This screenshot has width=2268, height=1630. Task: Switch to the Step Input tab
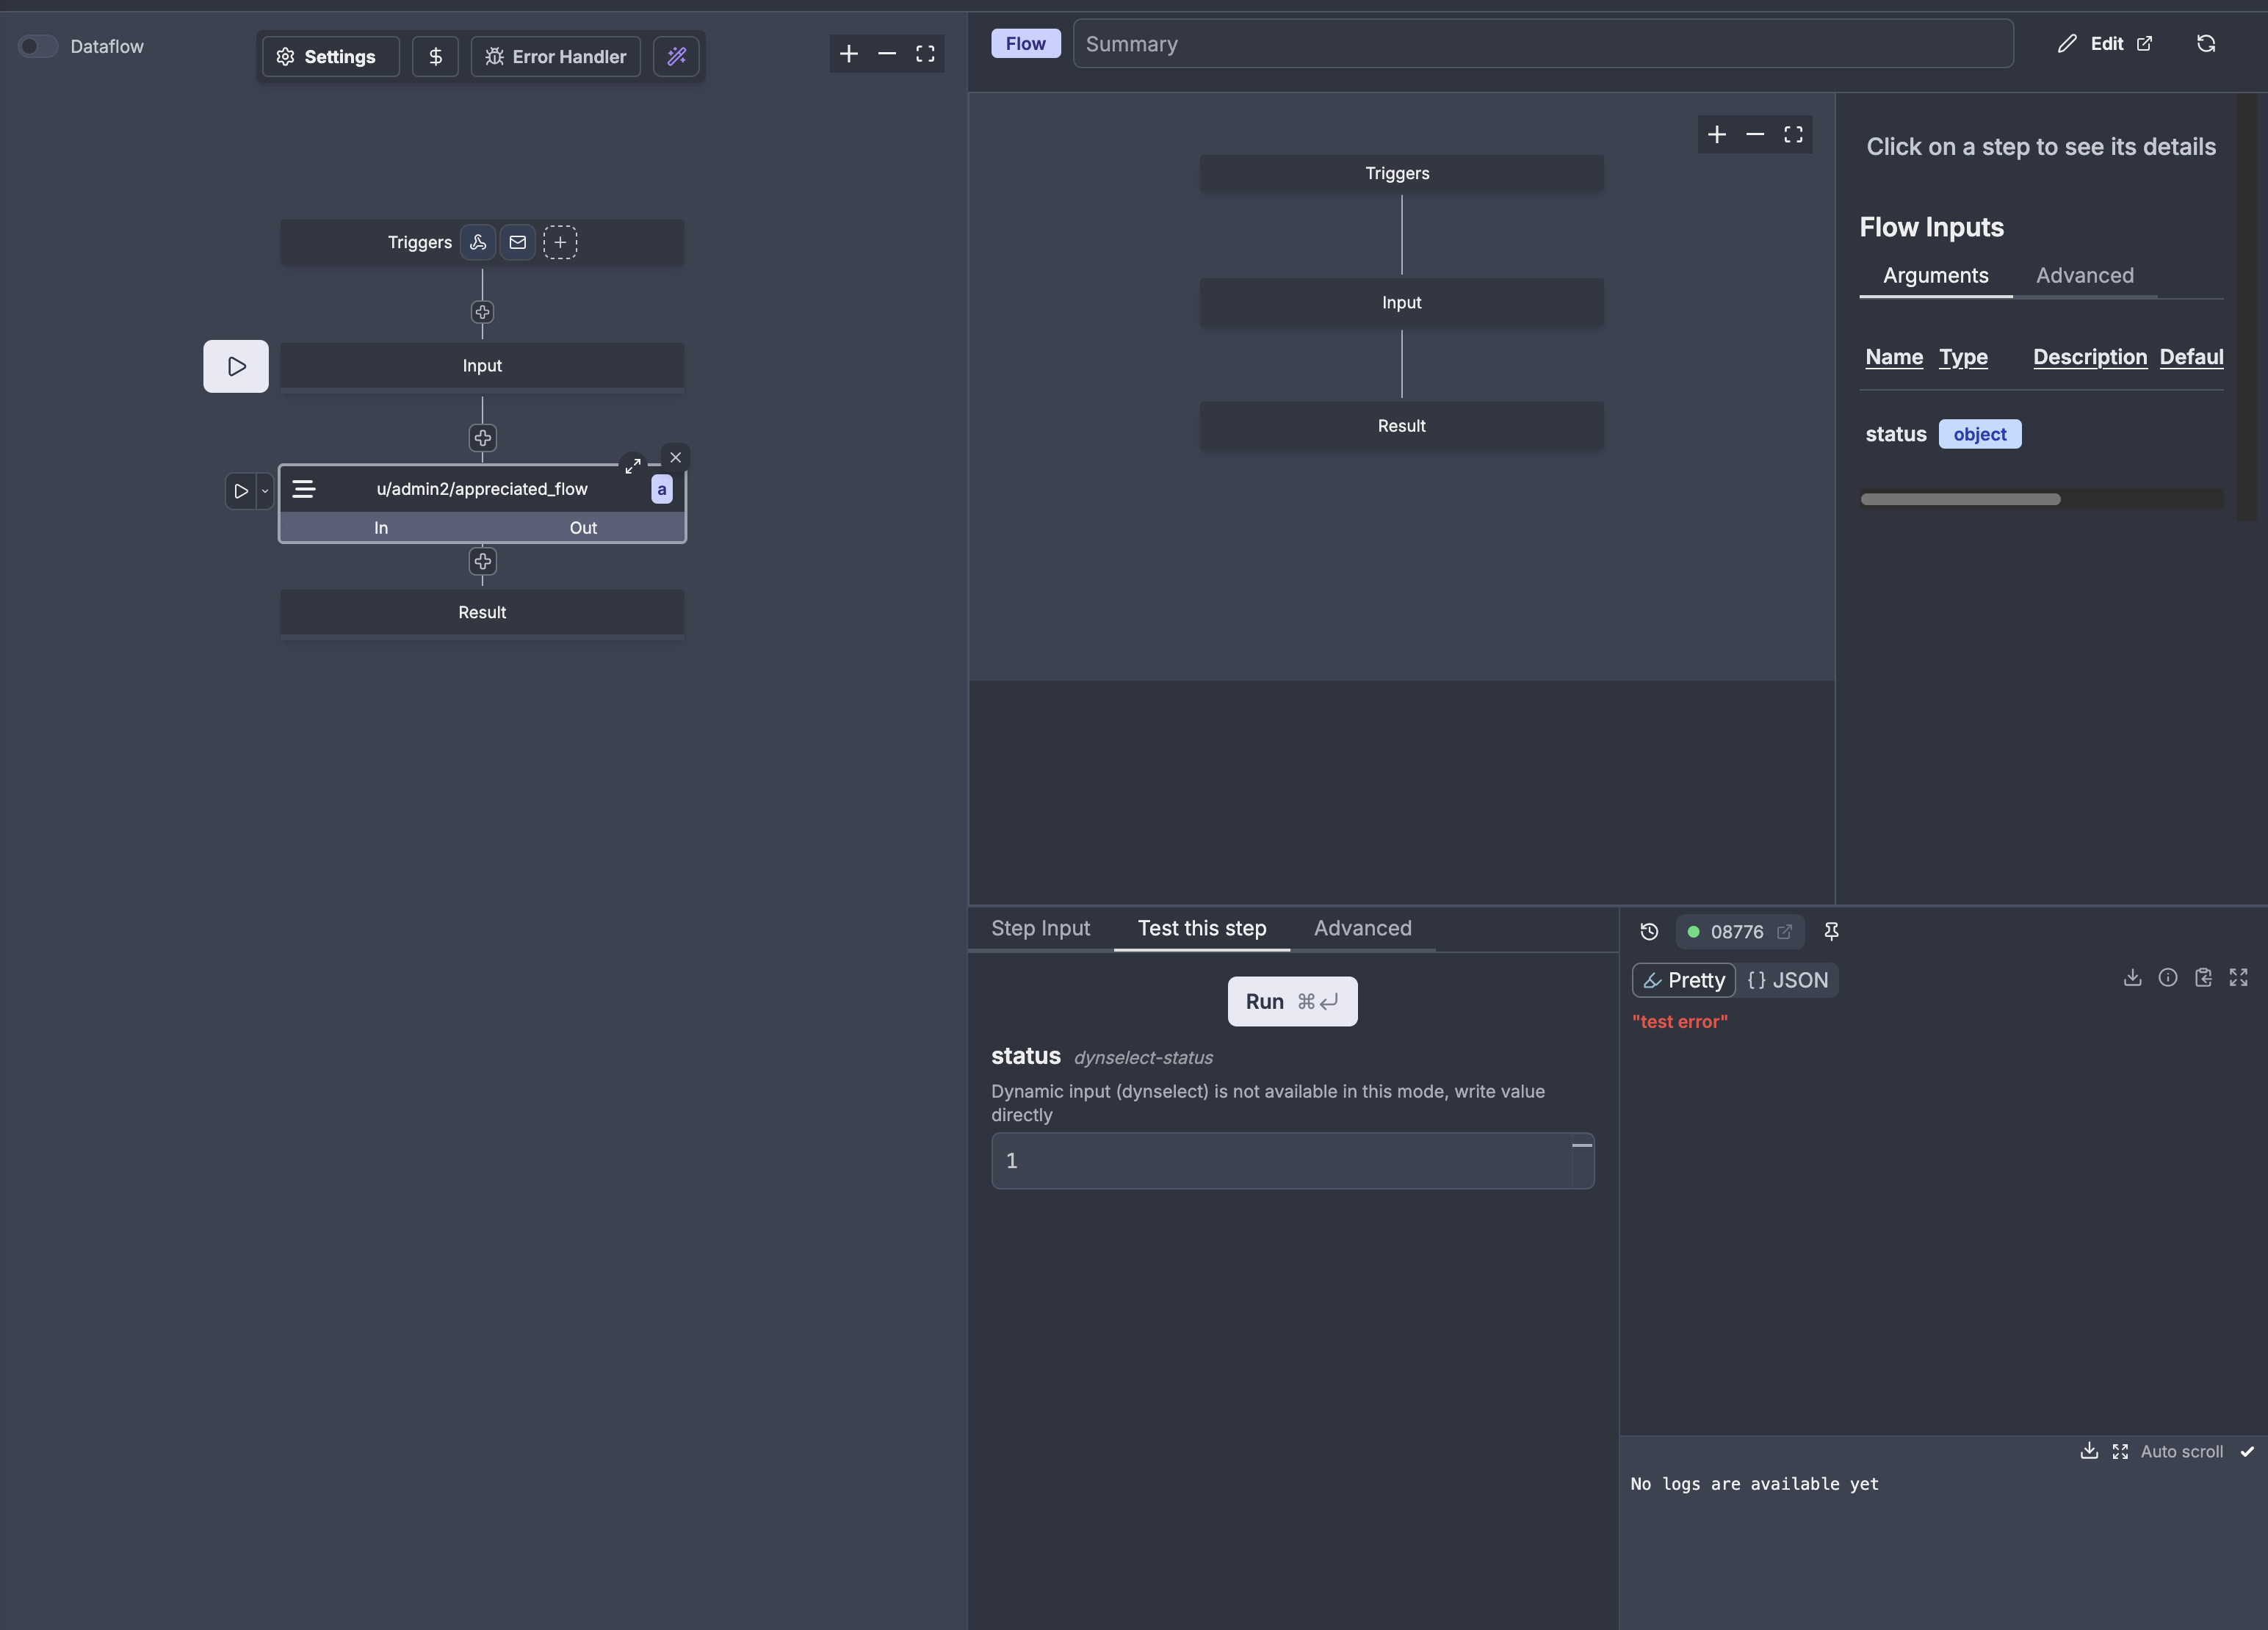click(1040, 928)
